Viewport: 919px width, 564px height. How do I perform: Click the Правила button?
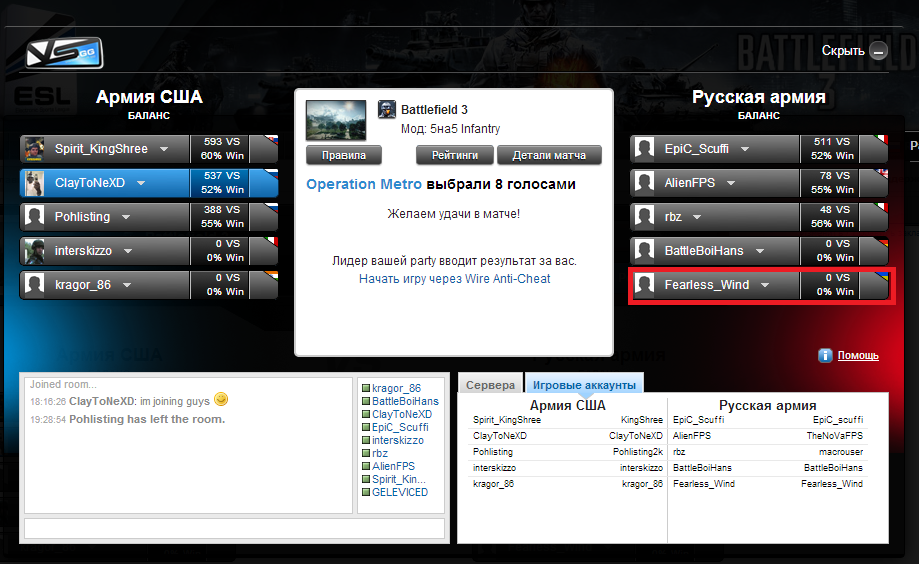coord(344,155)
